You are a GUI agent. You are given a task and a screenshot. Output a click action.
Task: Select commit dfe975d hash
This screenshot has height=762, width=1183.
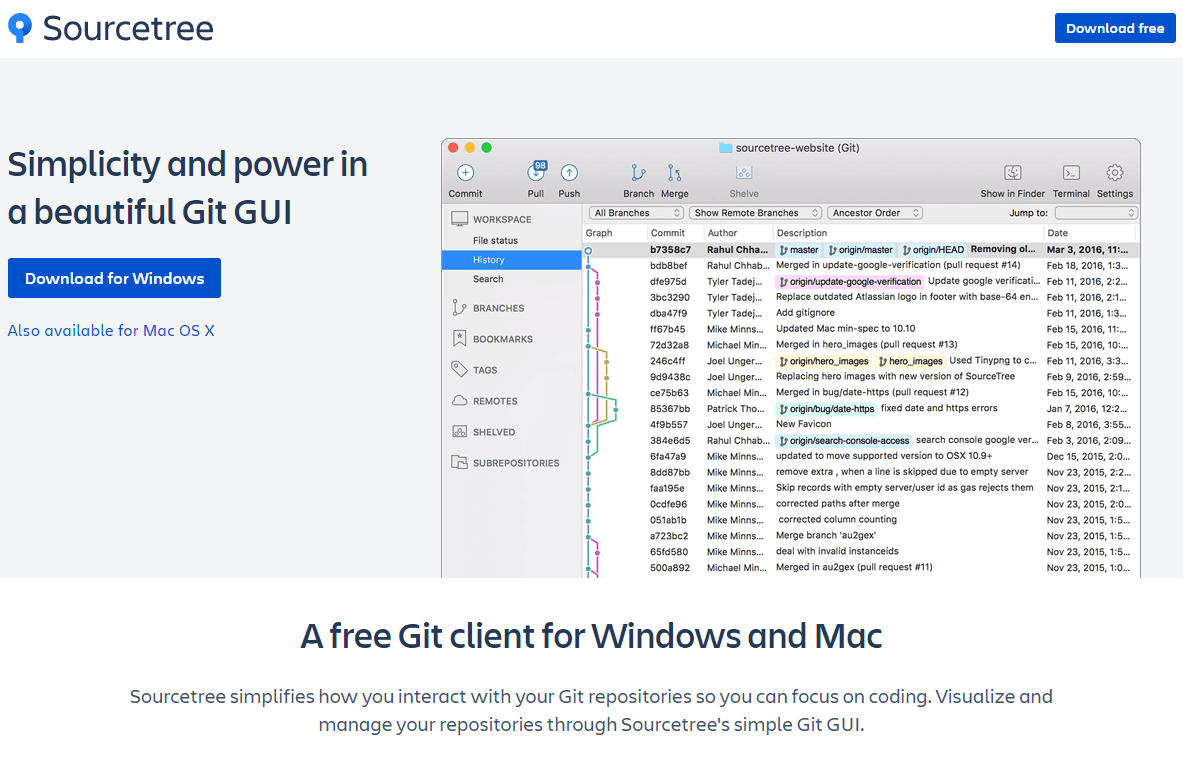pyautogui.click(x=668, y=281)
